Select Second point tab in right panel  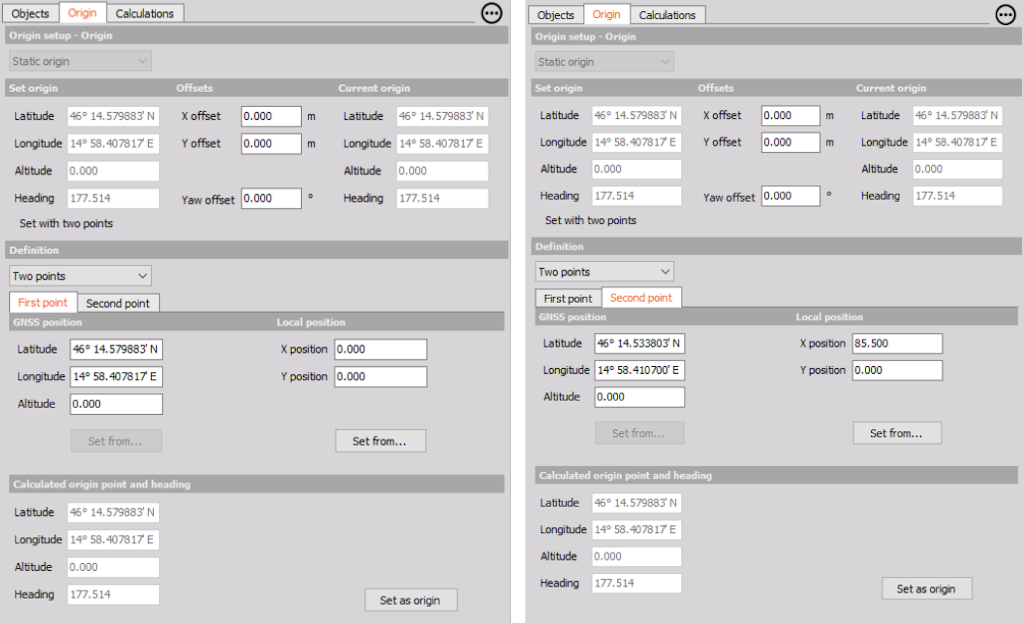tap(641, 297)
